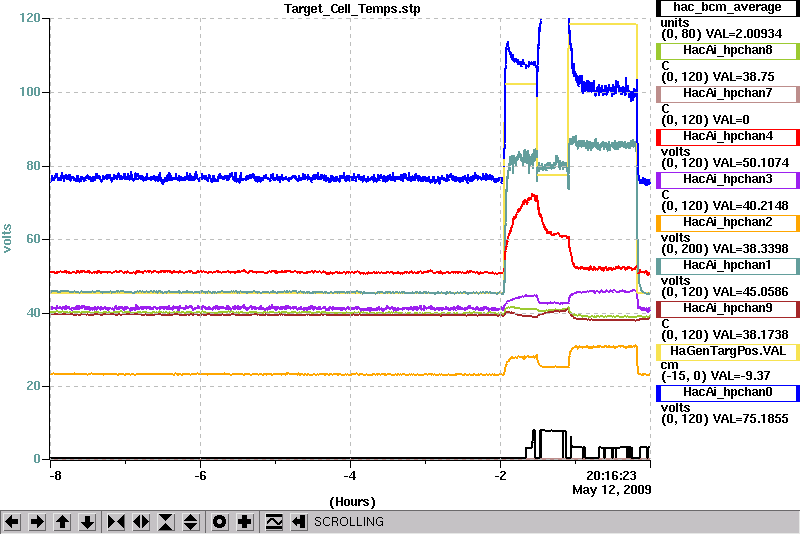The width and height of the screenshot is (800, 534).
Task: Click the 20:16:23 timestamp label
Action: tap(611, 476)
